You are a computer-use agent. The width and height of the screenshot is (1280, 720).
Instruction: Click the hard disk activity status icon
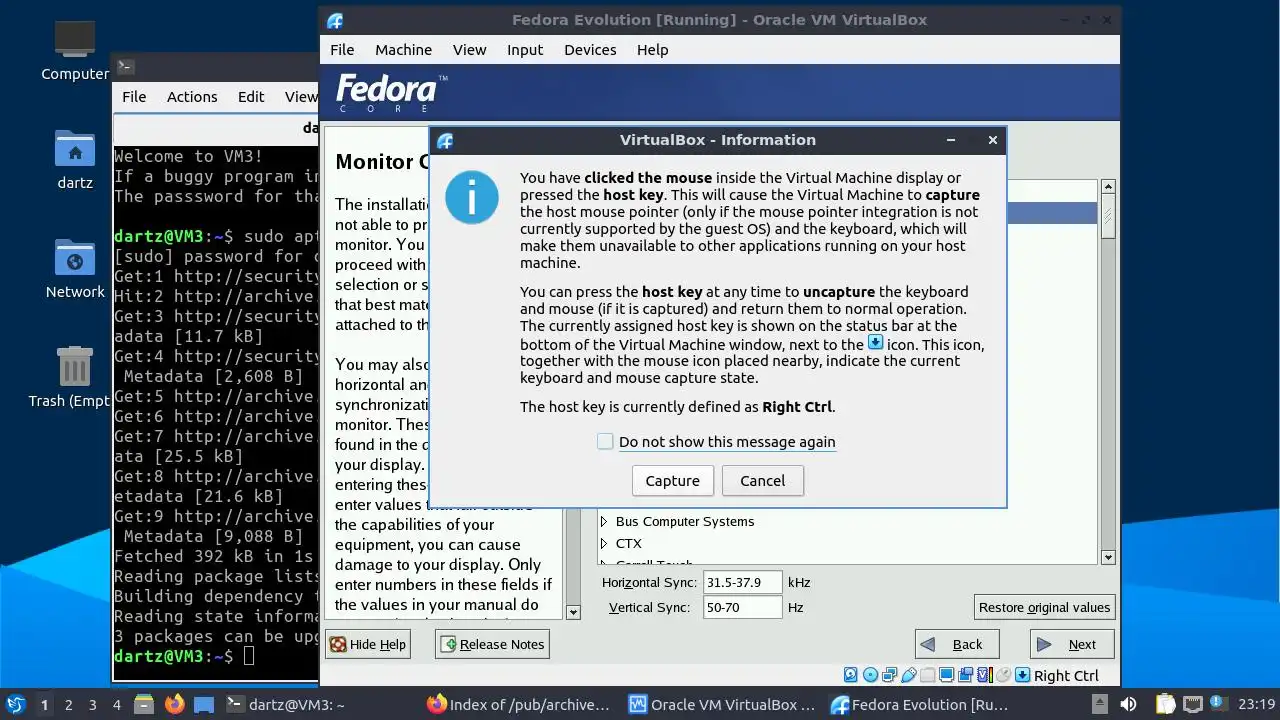850,675
